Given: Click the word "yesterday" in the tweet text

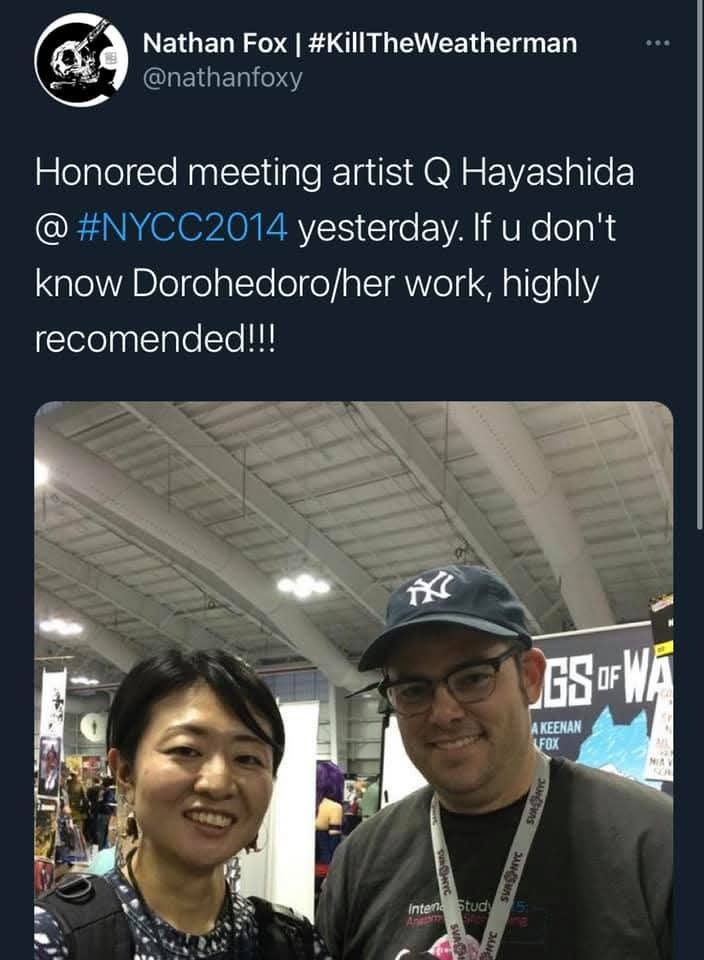Looking at the screenshot, I should tap(376, 229).
